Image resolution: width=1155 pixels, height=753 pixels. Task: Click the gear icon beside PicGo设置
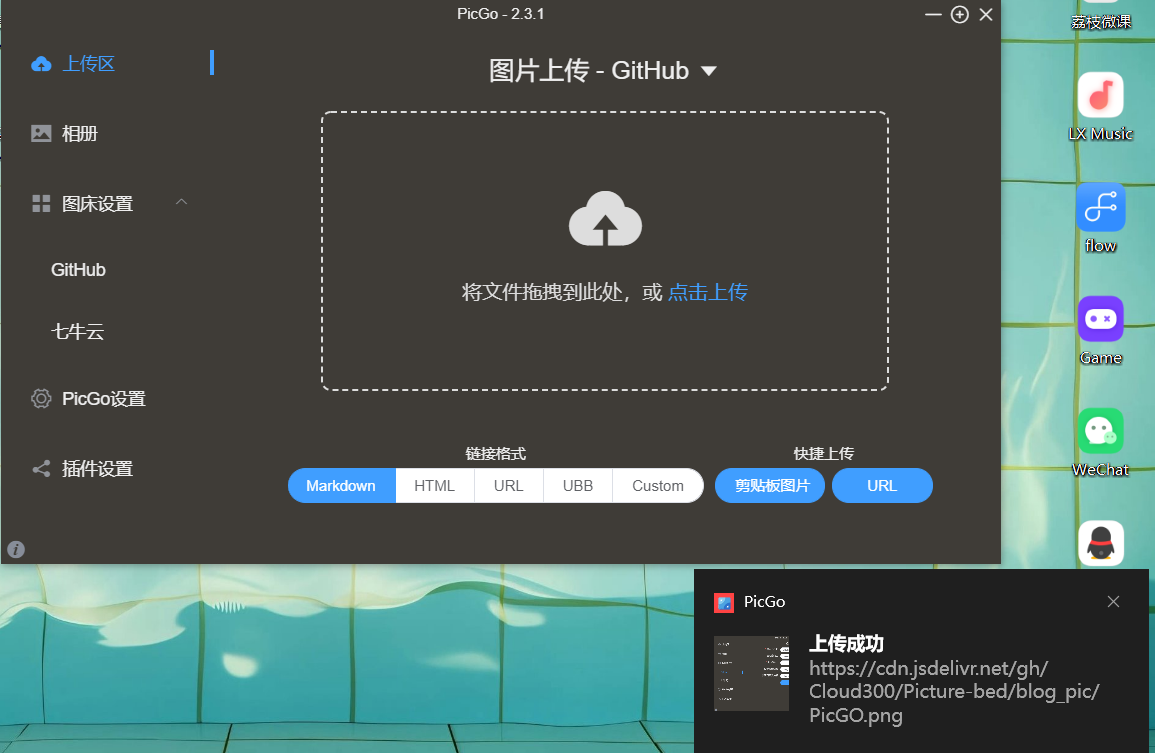tap(41, 399)
